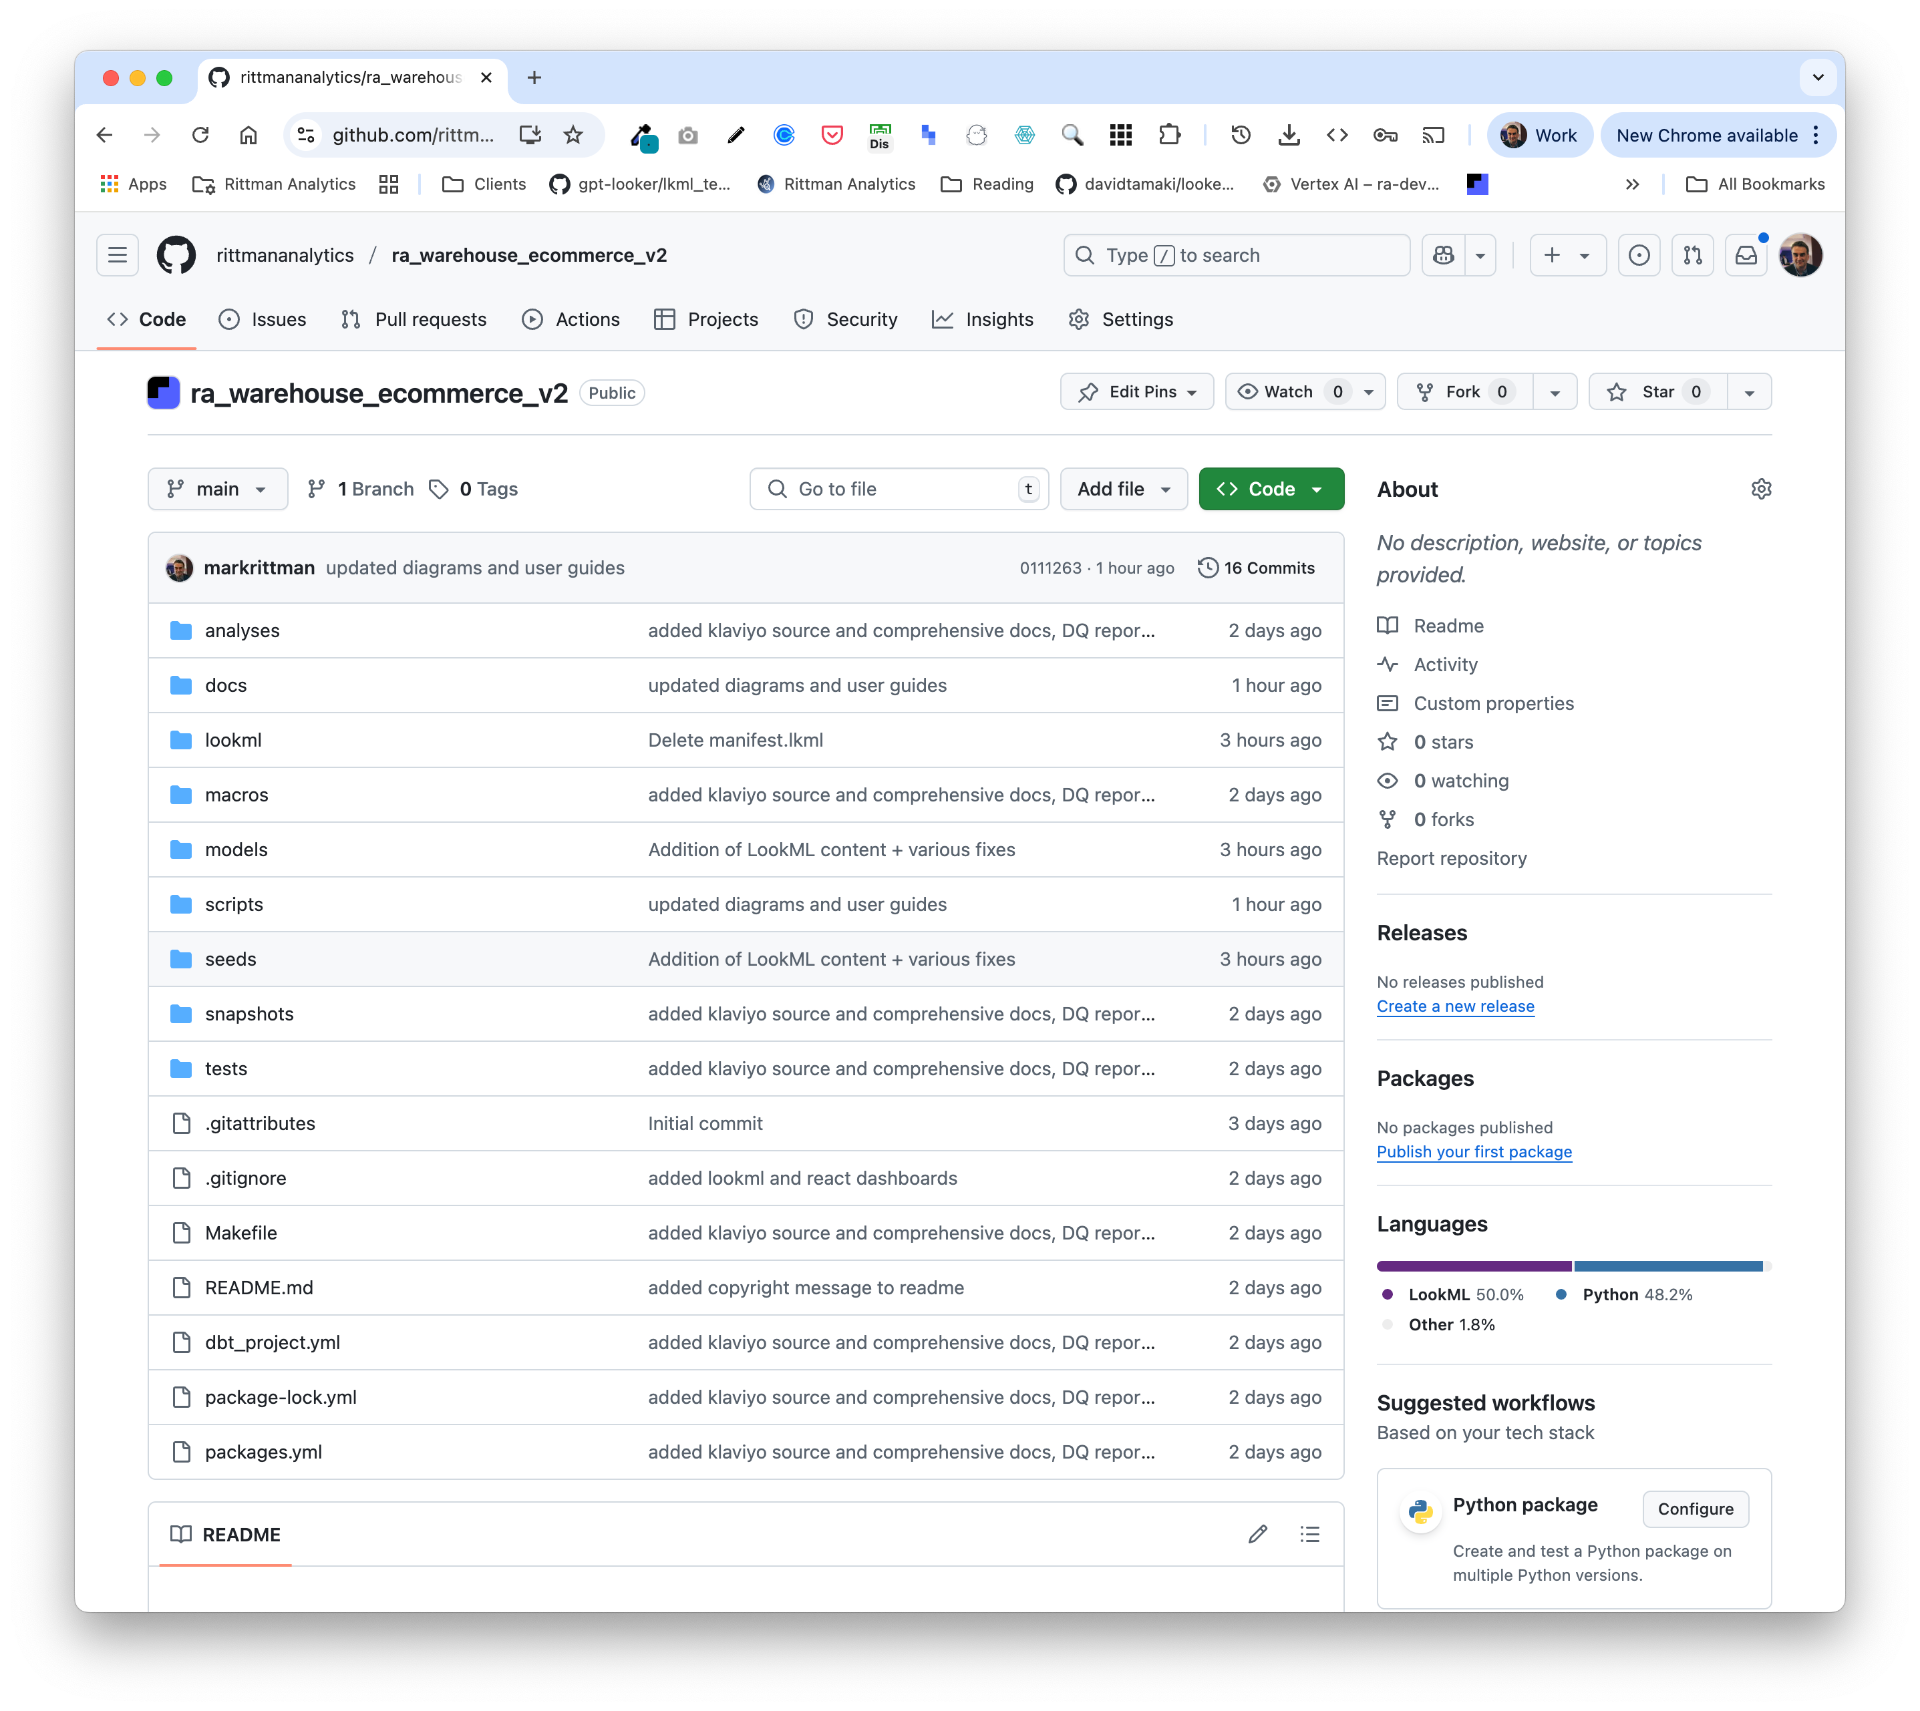Open Copilot via the icon beside search
Image resolution: width=1920 pixels, height=1711 pixels.
[1443, 255]
